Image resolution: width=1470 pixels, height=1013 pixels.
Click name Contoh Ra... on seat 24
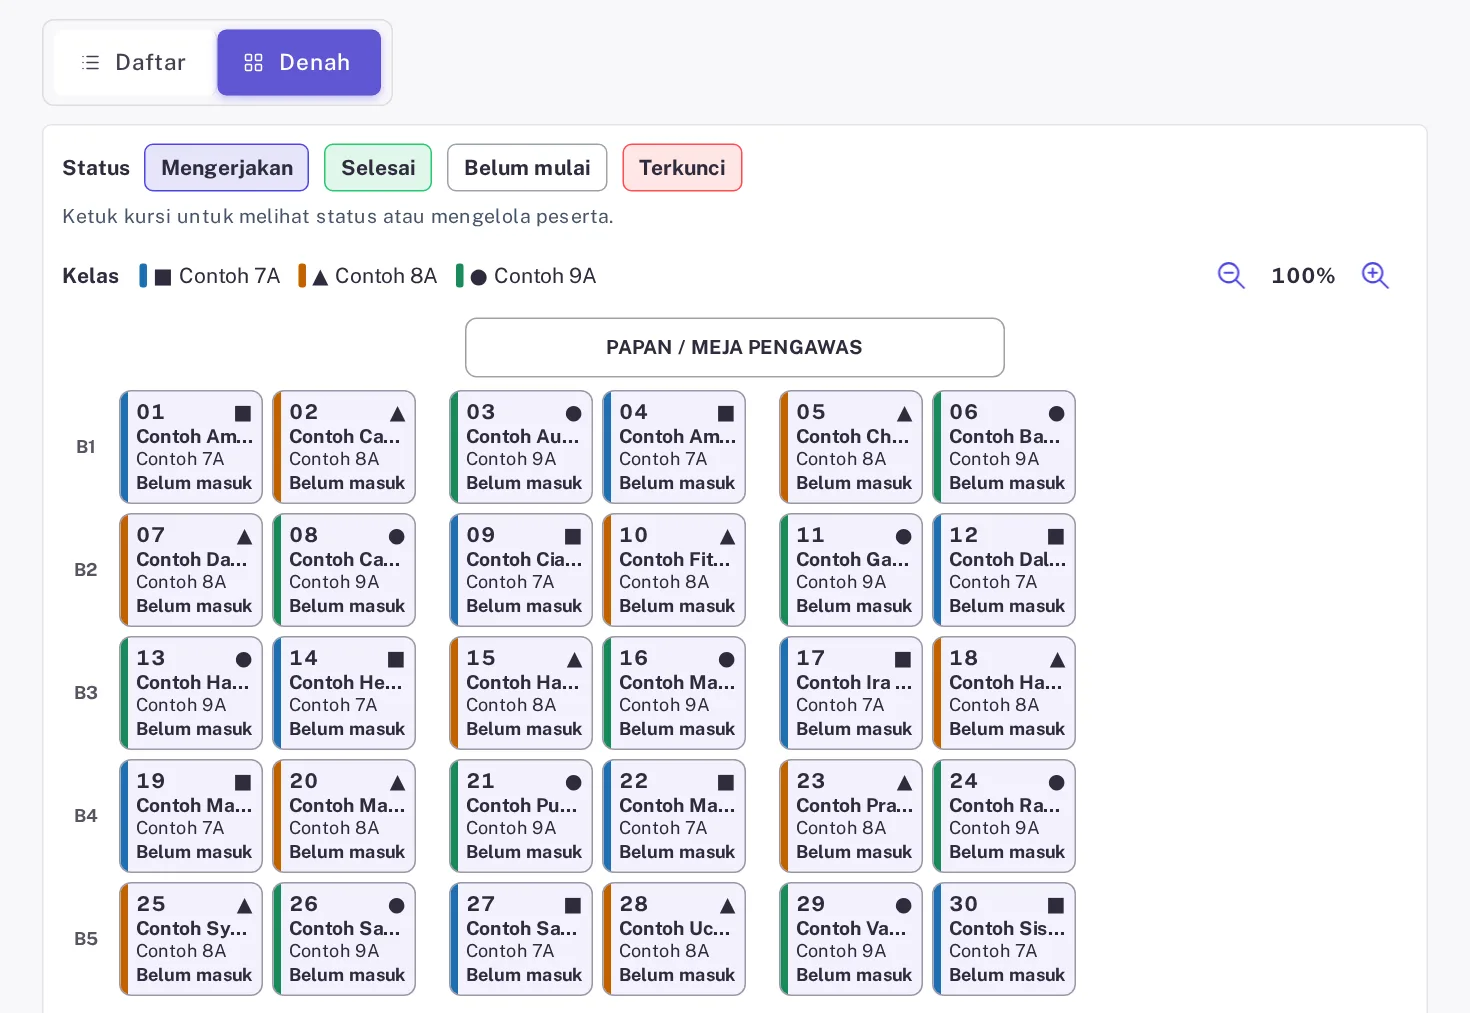click(1005, 806)
